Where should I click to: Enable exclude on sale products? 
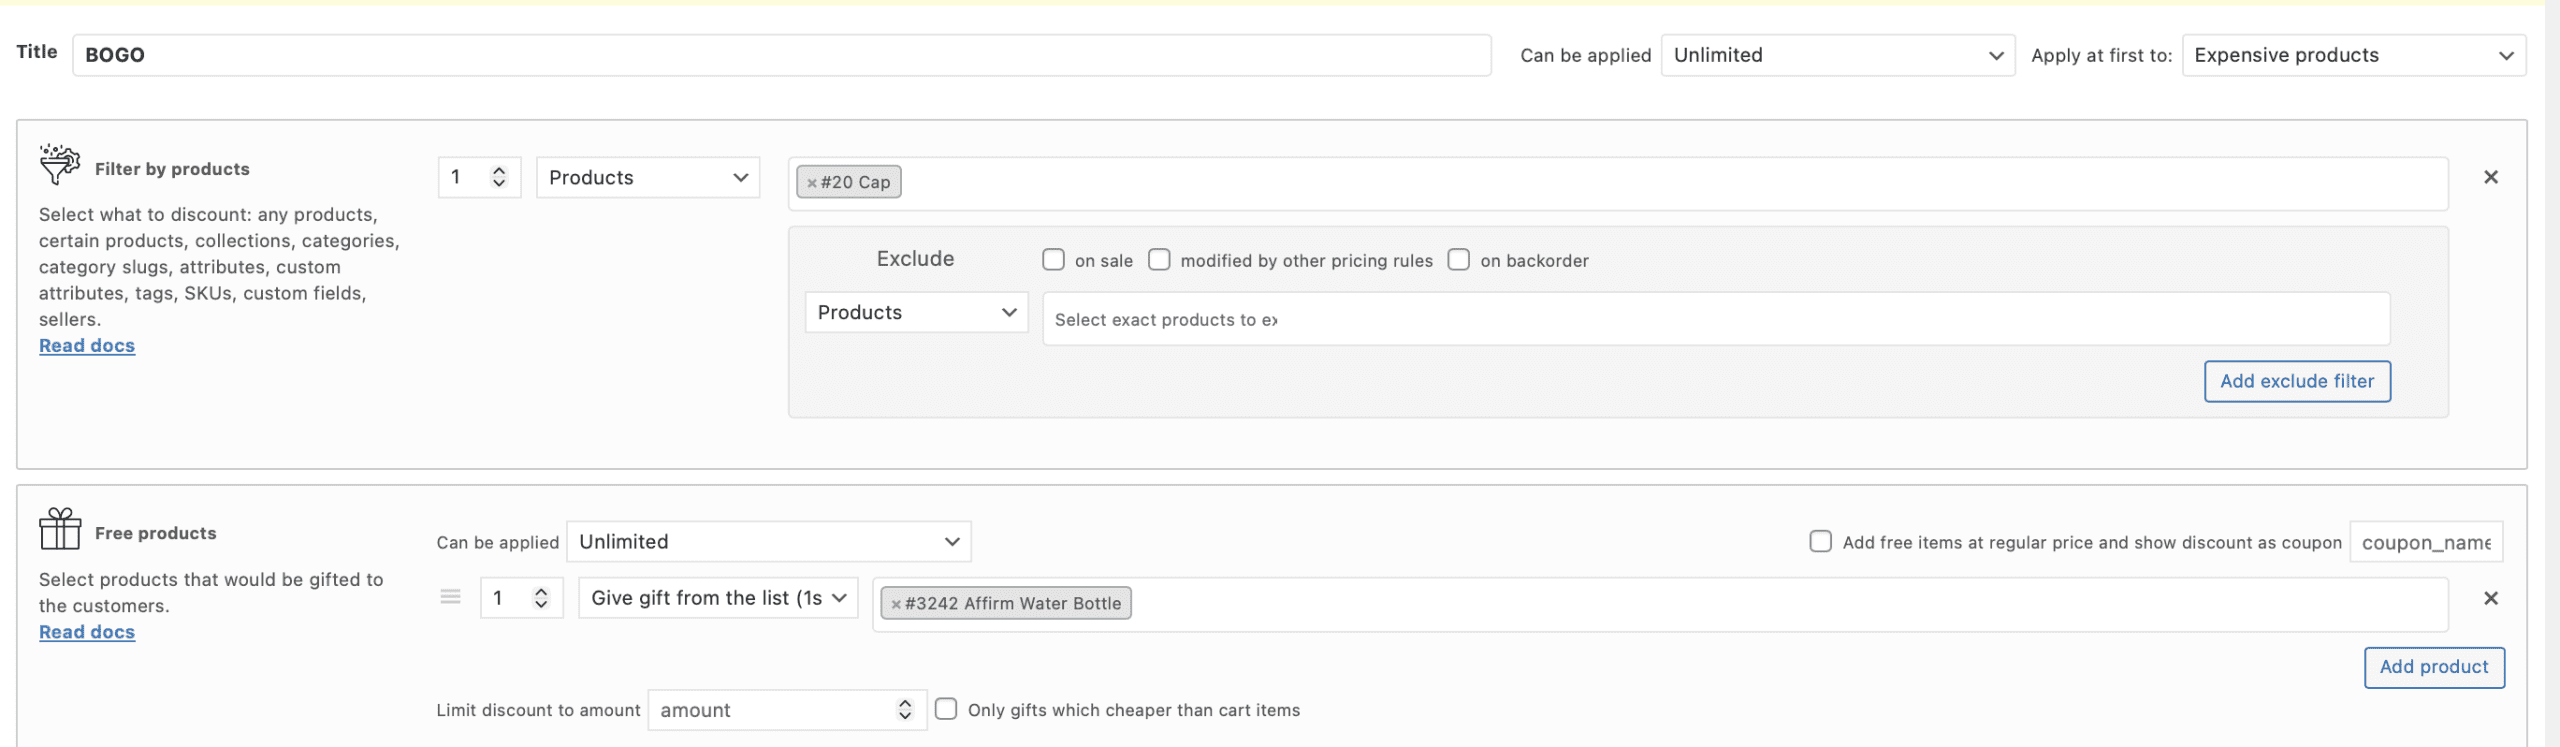pos(1053,260)
